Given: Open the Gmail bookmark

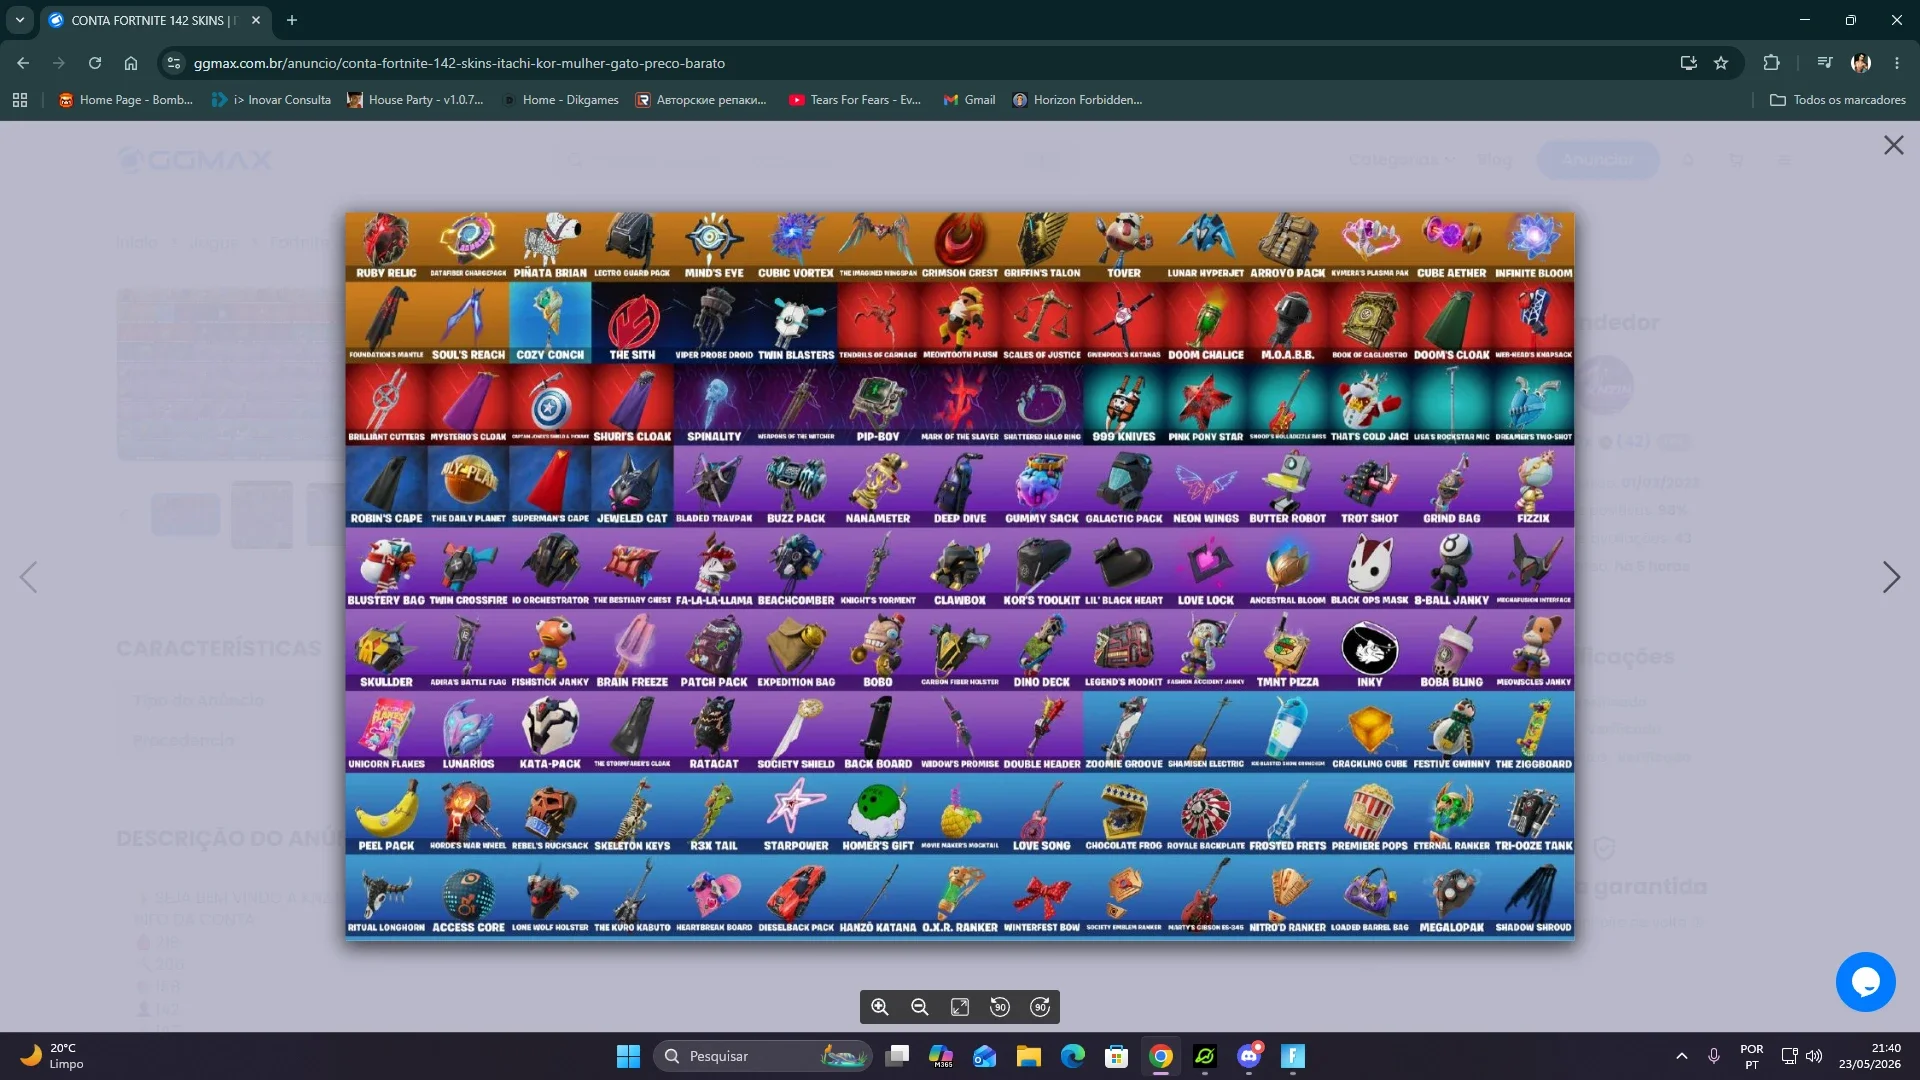Looking at the screenshot, I should [970, 100].
